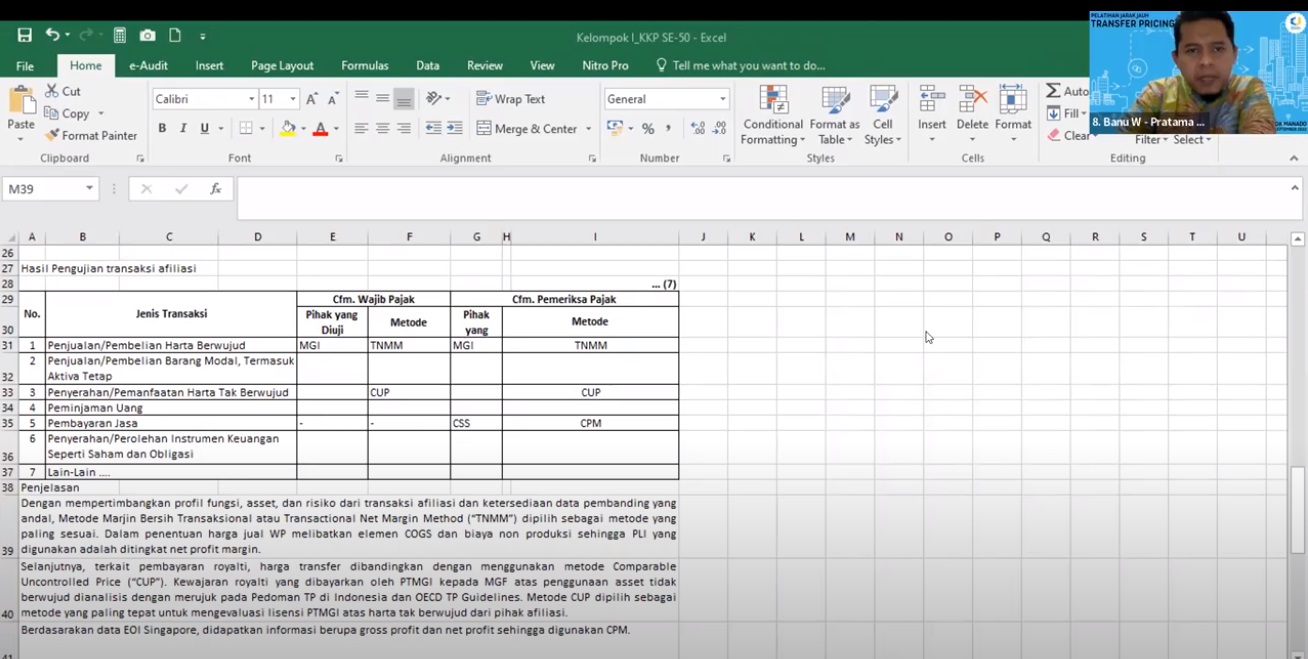Open the font name dropdown Calibri
1308x659 pixels.
252,99
